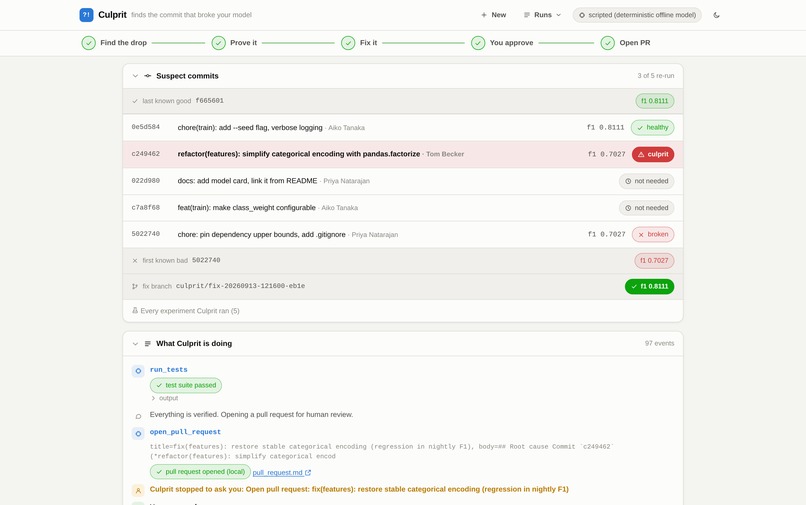Click the red culprit badge
806x505 pixels.
(x=653, y=154)
